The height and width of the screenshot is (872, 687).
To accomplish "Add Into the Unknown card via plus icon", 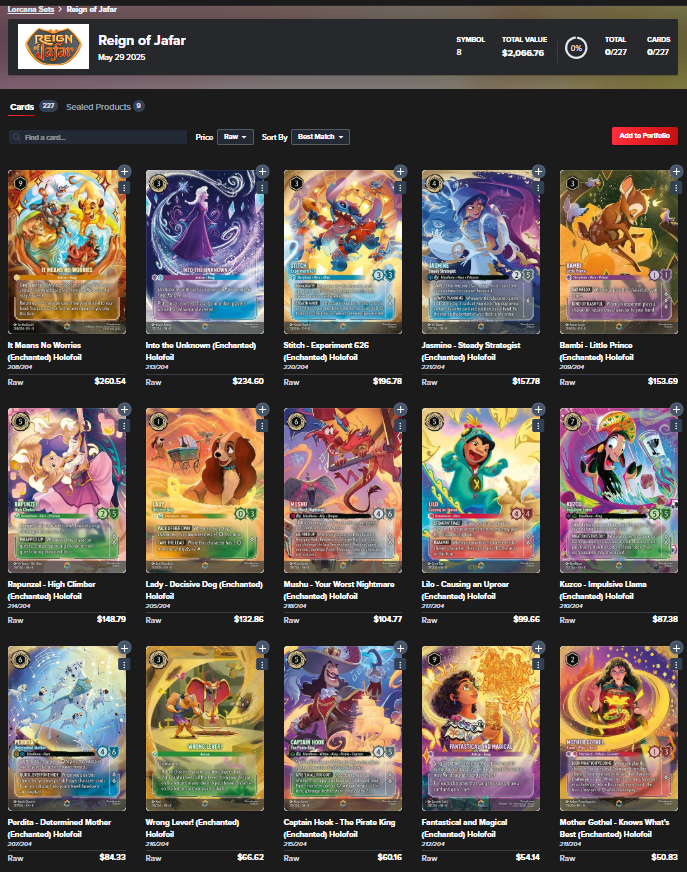I will click(x=263, y=171).
